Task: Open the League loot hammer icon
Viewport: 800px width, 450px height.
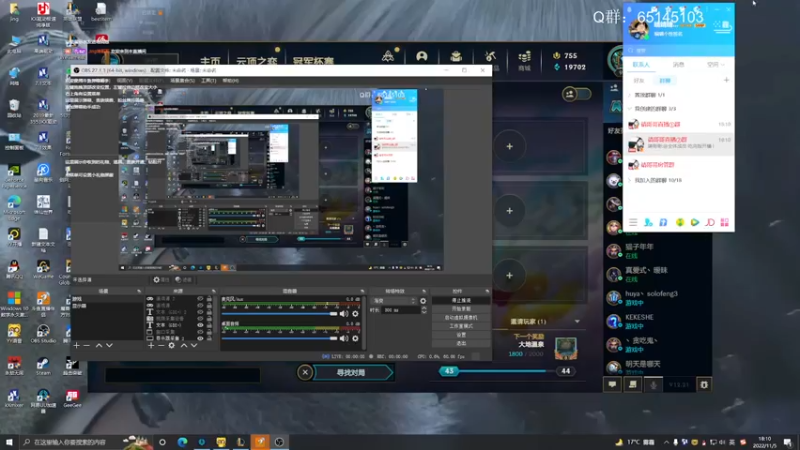Action: pyautogui.click(x=490, y=56)
